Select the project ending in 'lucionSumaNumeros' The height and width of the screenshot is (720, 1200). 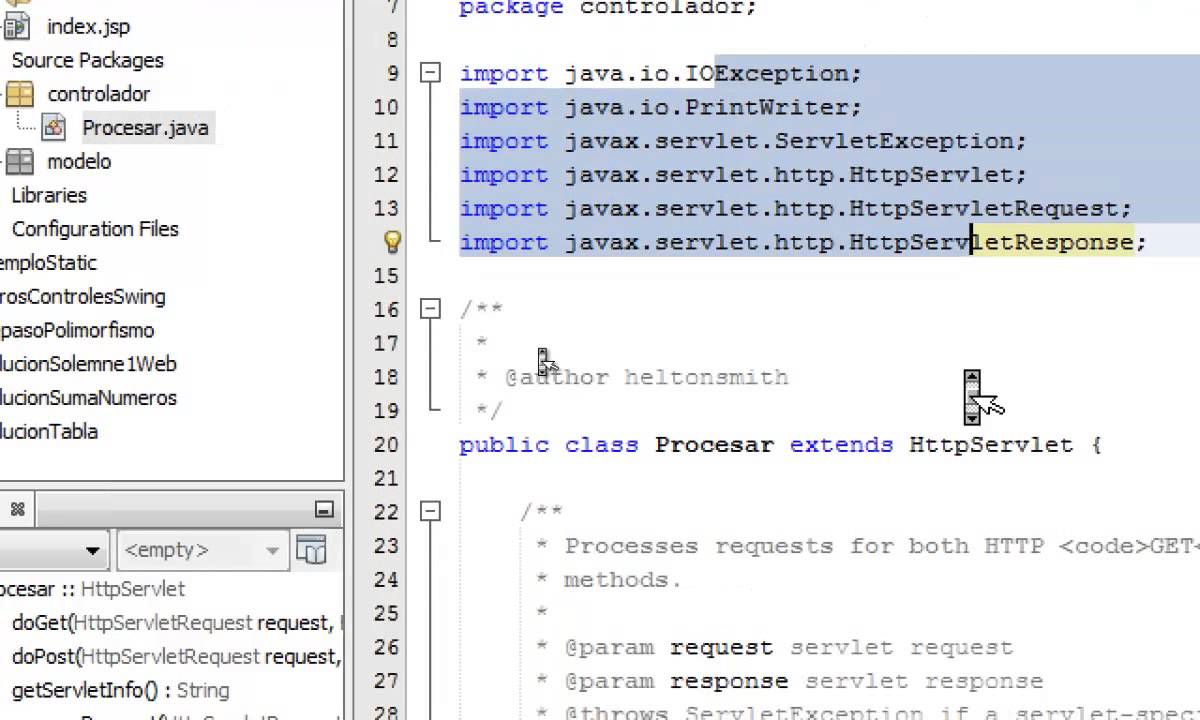(x=88, y=398)
